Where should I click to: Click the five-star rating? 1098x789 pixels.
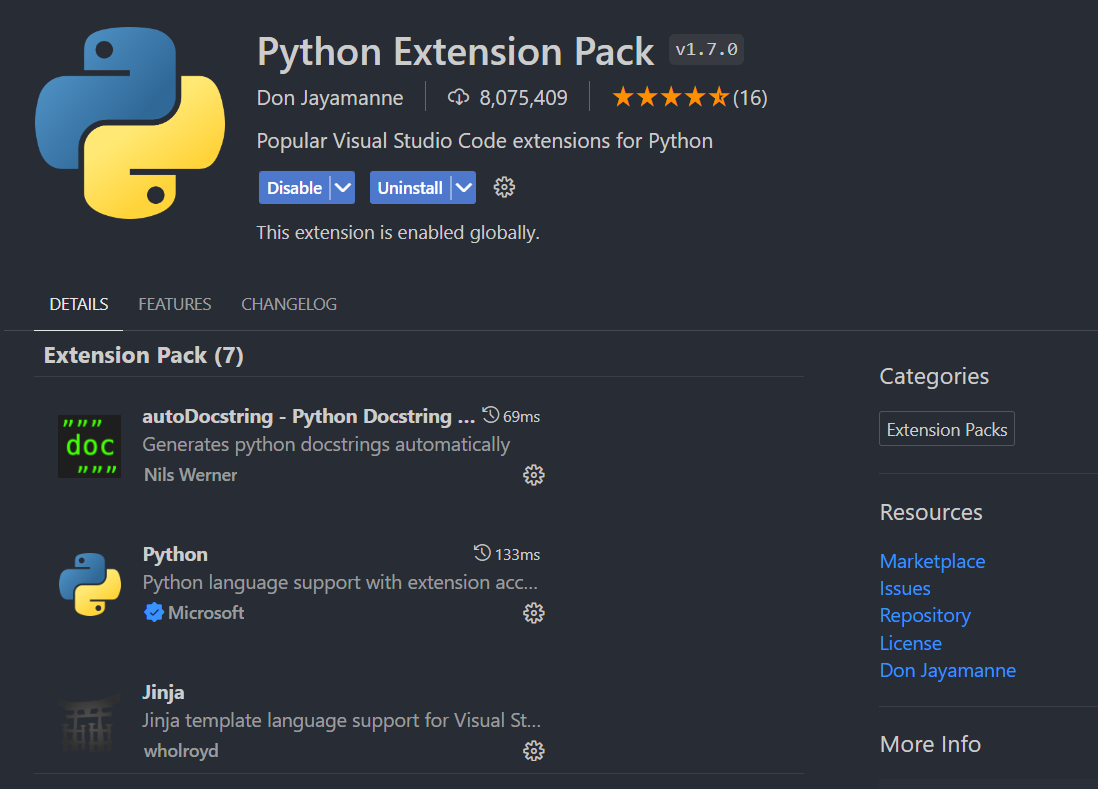[x=670, y=97]
